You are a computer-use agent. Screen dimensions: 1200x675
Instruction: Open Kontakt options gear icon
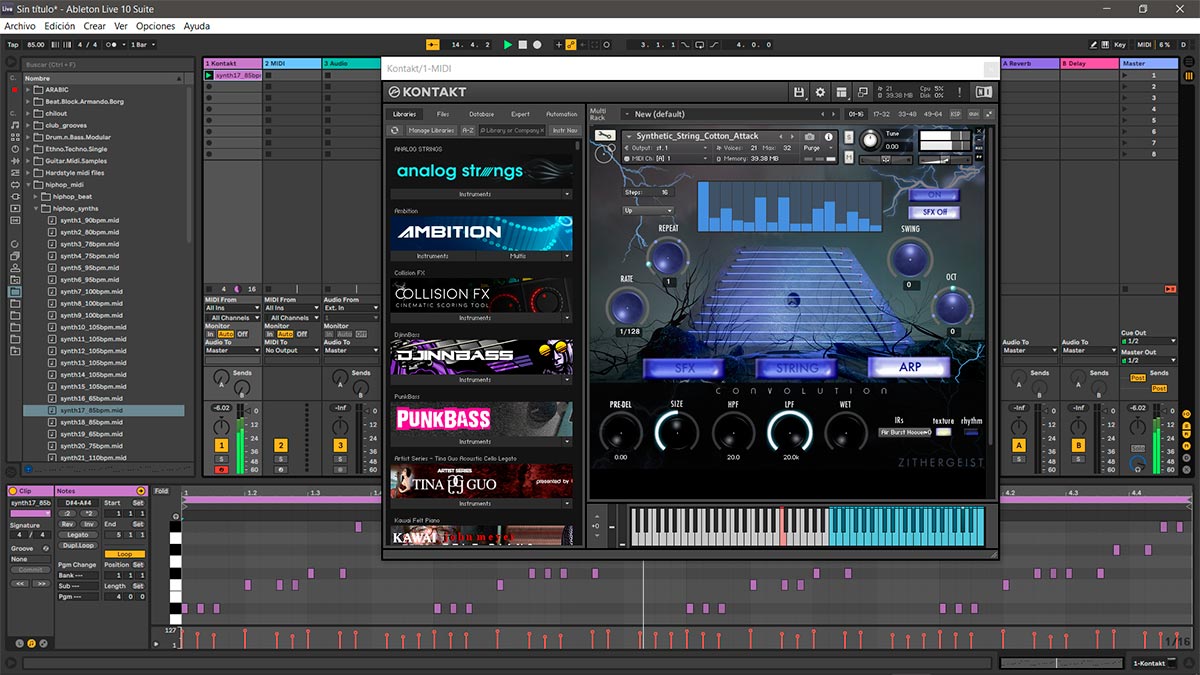(x=821, y=92)
